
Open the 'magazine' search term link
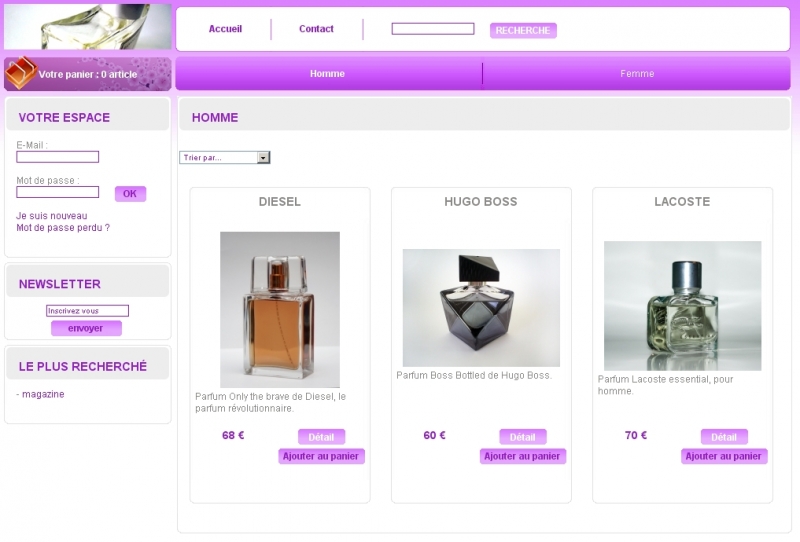tap(43, 394)
